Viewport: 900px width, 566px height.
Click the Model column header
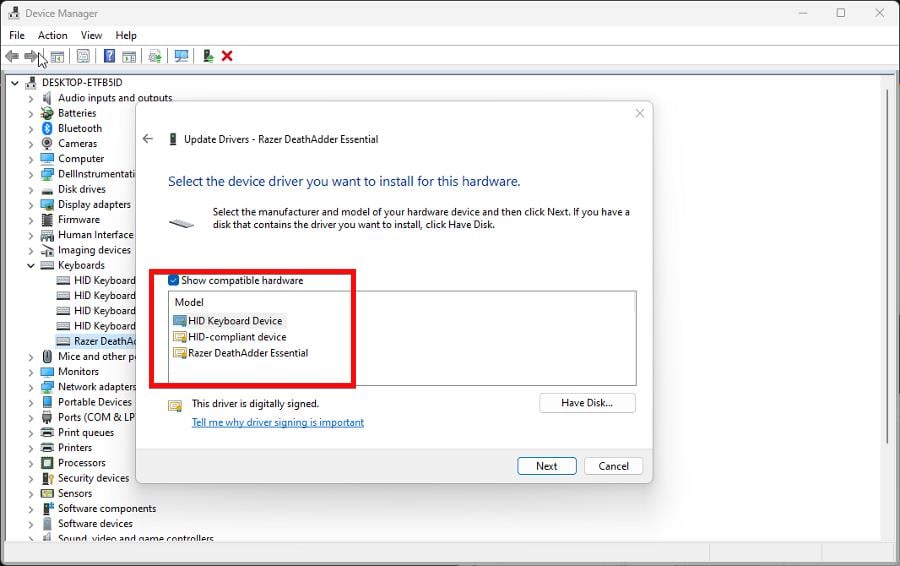tap(189, 303)
